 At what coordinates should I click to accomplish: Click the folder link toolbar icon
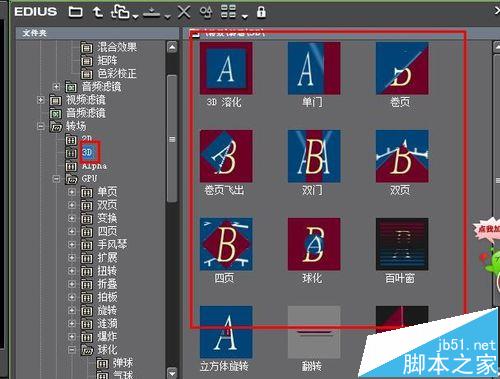point(120,12)
